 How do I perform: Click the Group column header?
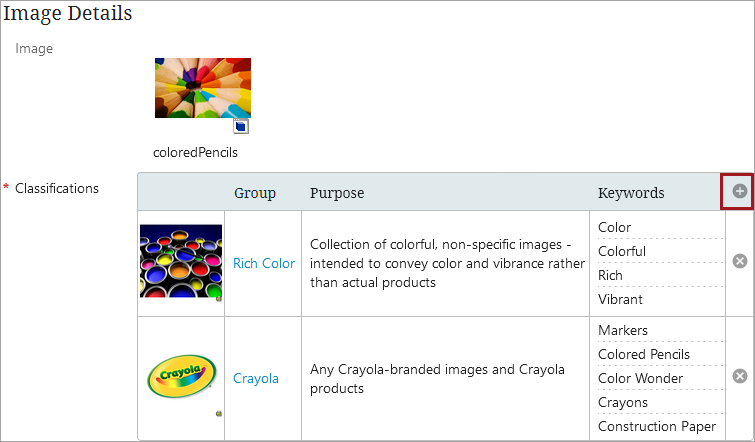(255, 193)
